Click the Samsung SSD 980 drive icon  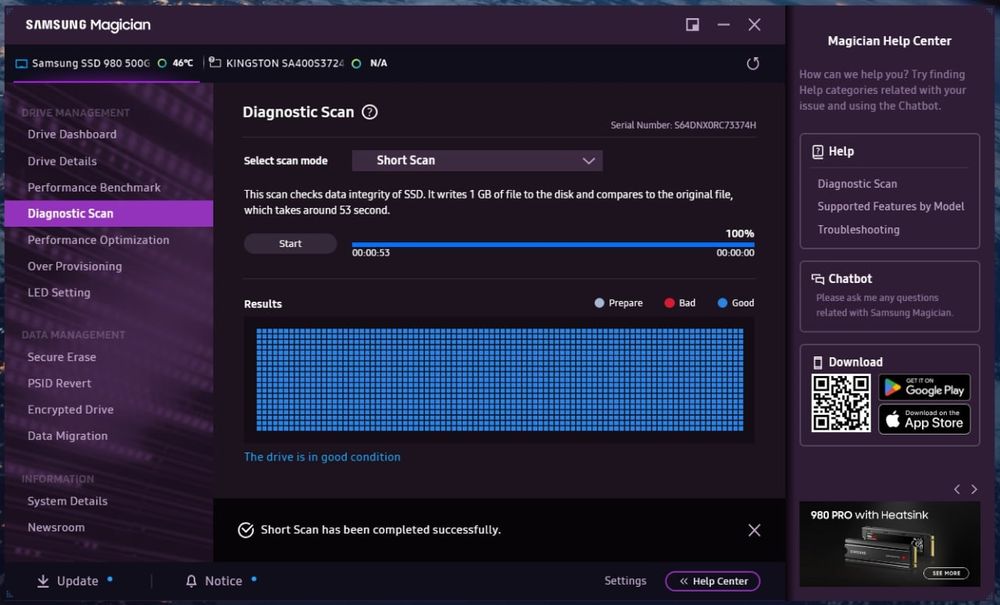pos(22,63)
